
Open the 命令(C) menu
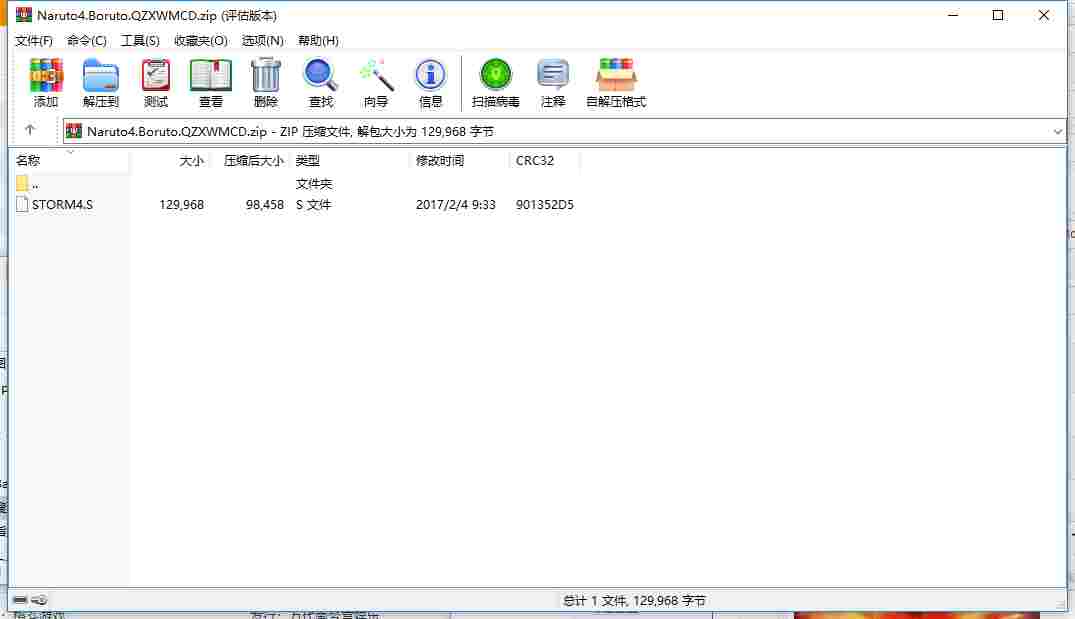(x=86, y=40)
